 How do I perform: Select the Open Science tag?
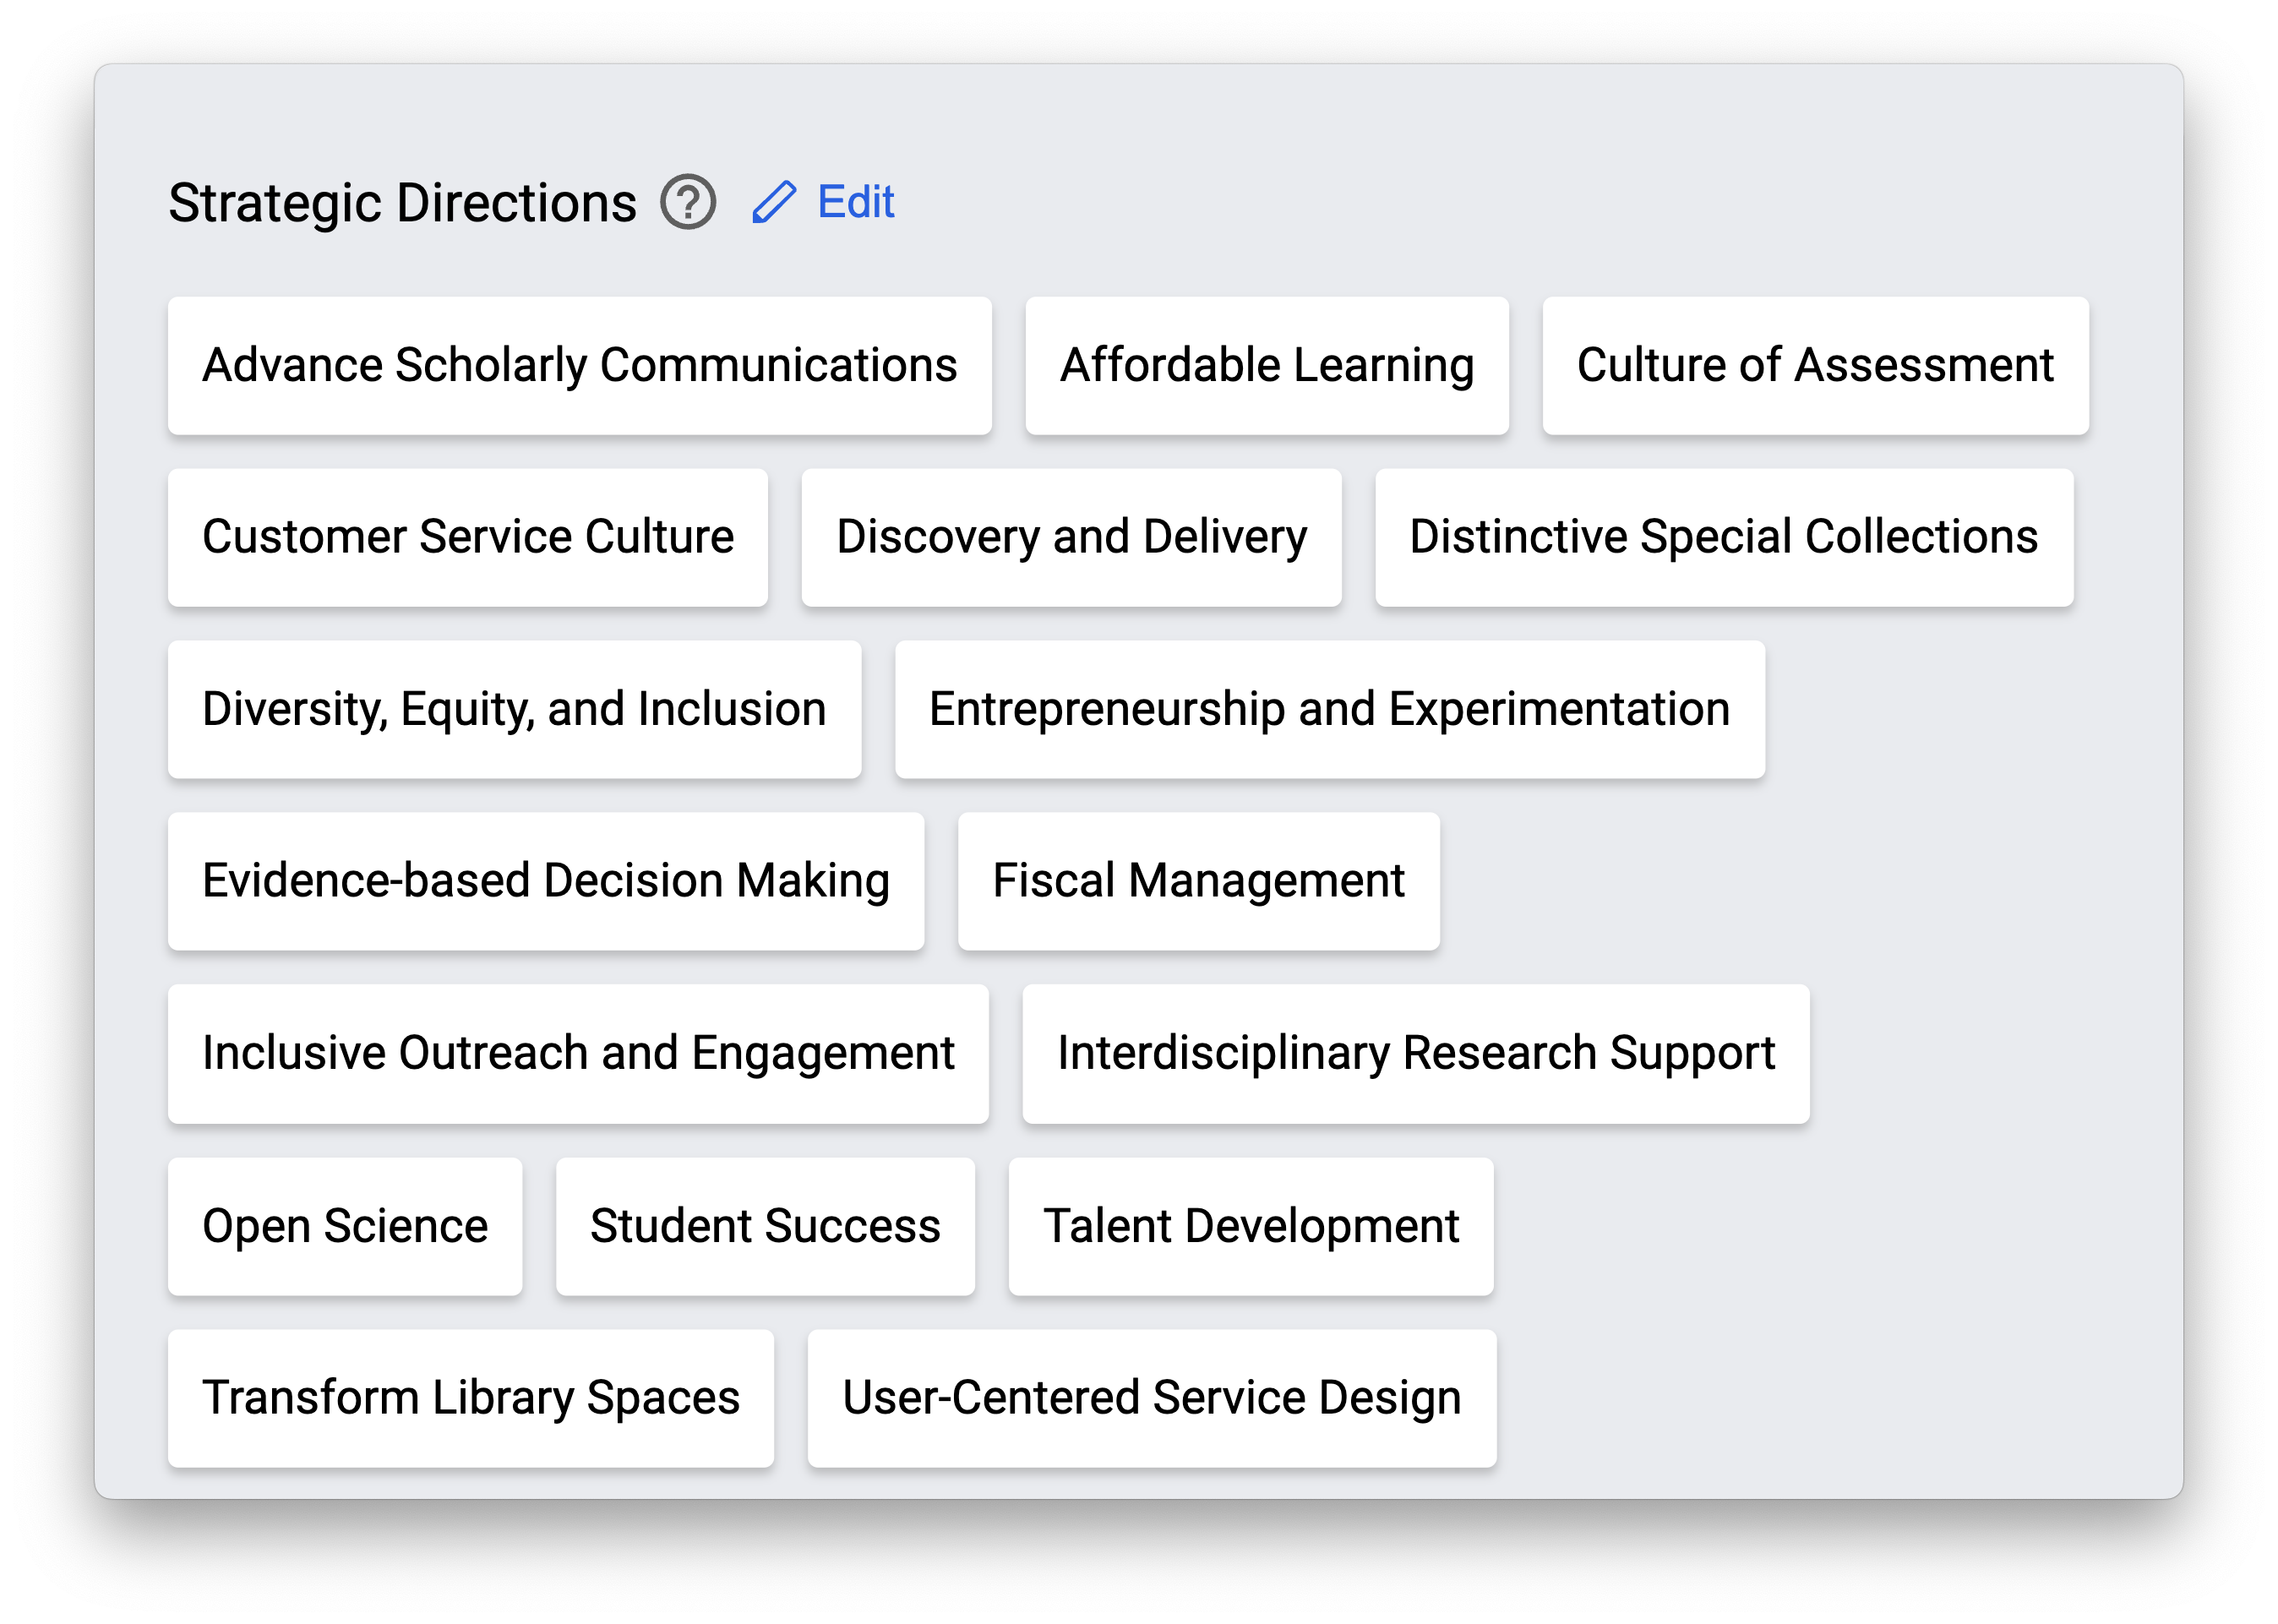(345, 1226)
